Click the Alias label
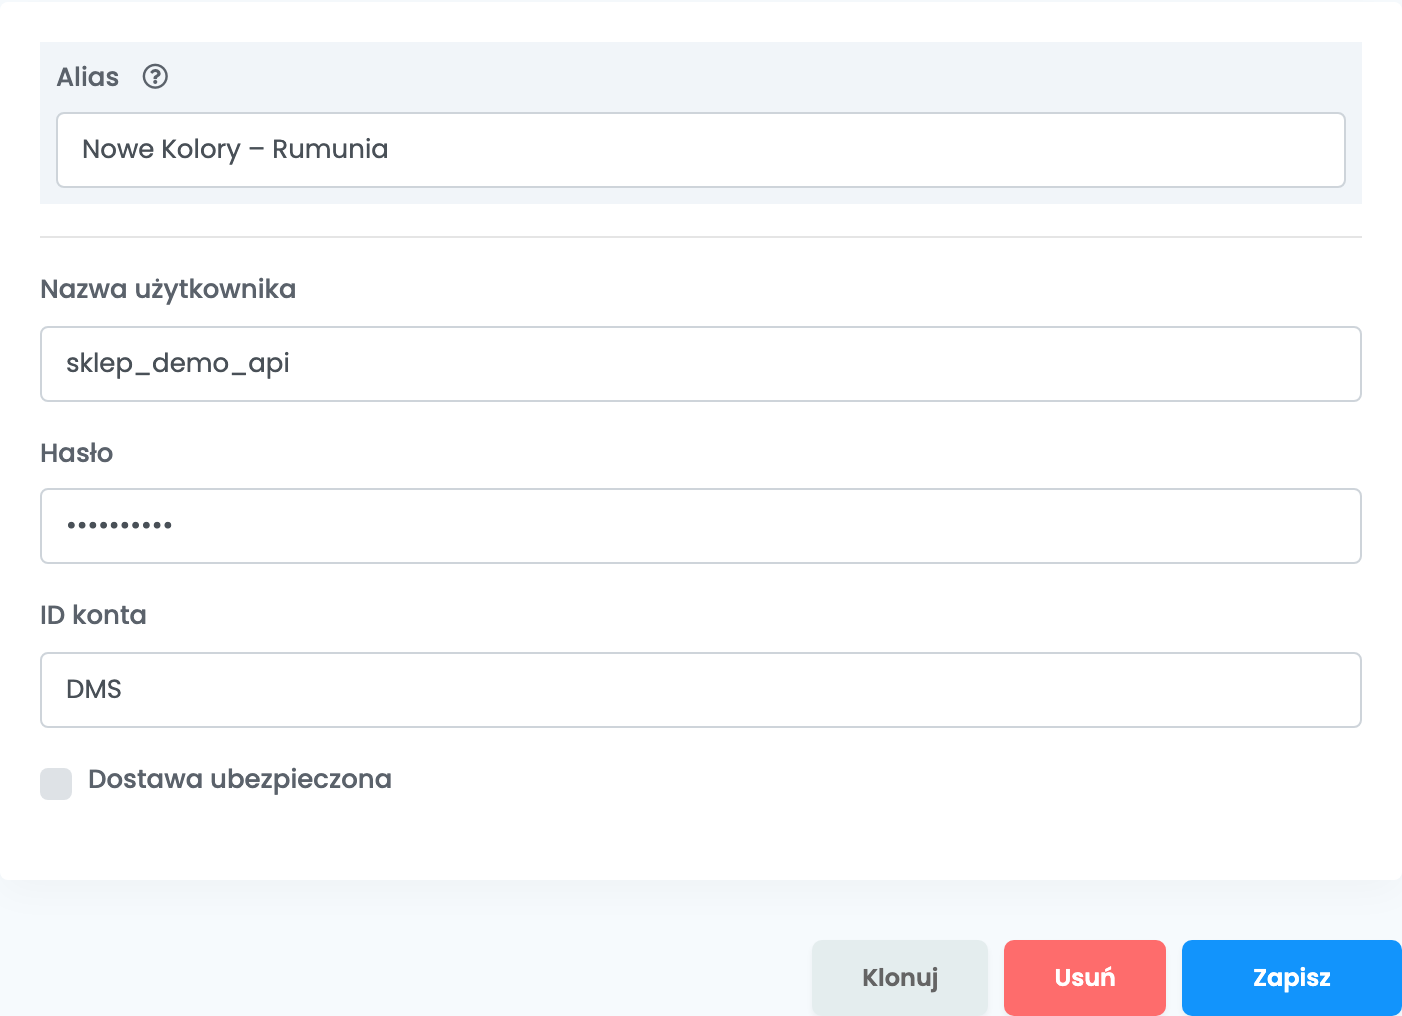The image size is (1402, 1016). click(88, 77)
